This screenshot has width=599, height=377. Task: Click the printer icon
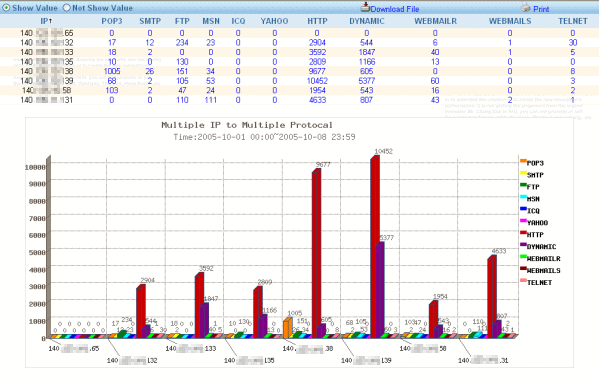click(x=526, y=7)
